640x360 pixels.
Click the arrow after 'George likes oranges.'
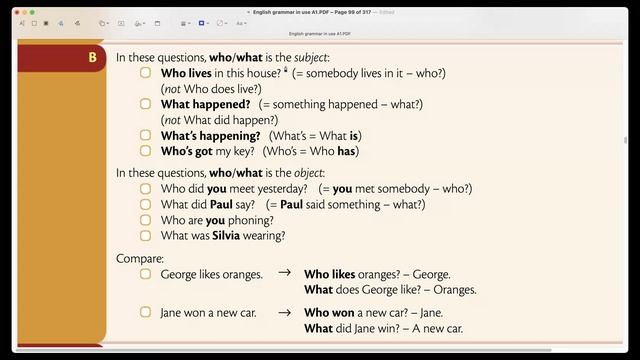coord(284,273)
